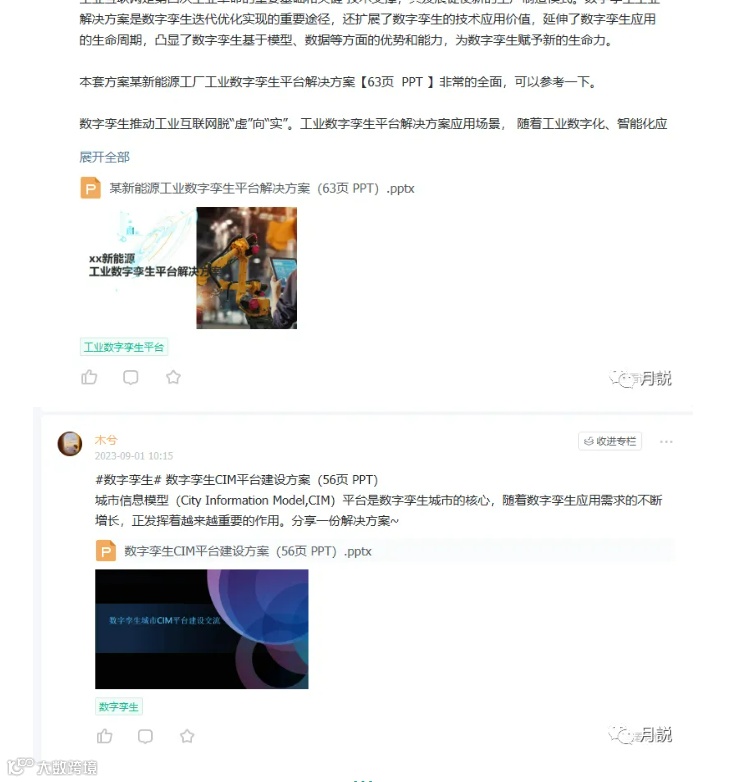Open the CIM平台建设交流 slide thumbnail
Screen dimensions: 736x782
click(201, 629)
